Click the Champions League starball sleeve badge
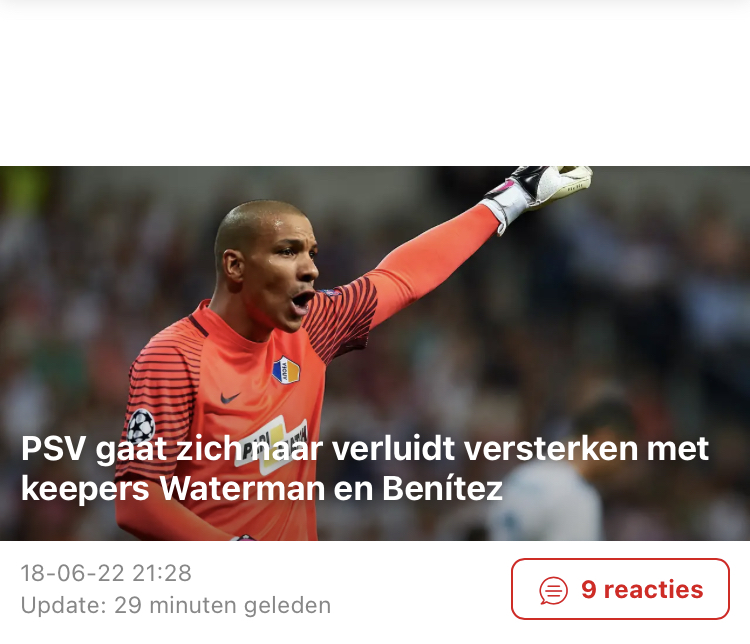 point(141,425)
